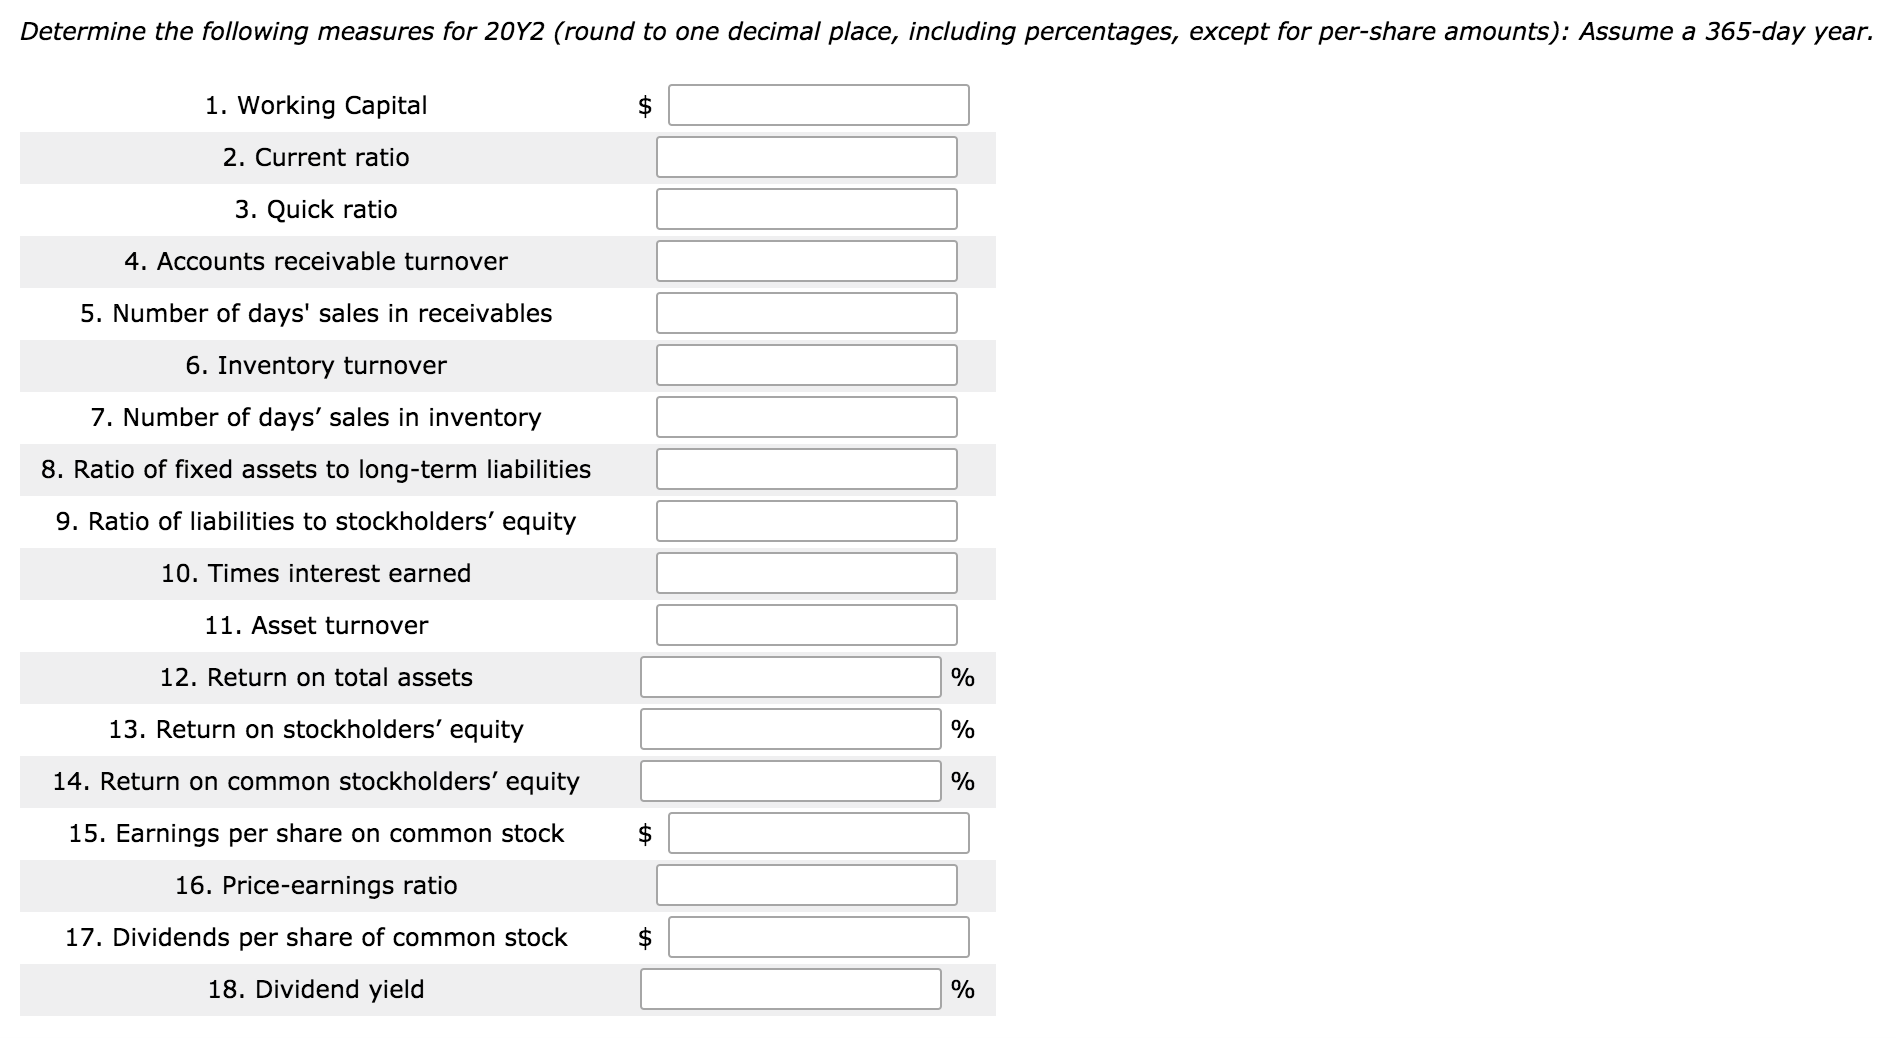Click the Number of days' sales in inventory field

(x=806, y=416)
